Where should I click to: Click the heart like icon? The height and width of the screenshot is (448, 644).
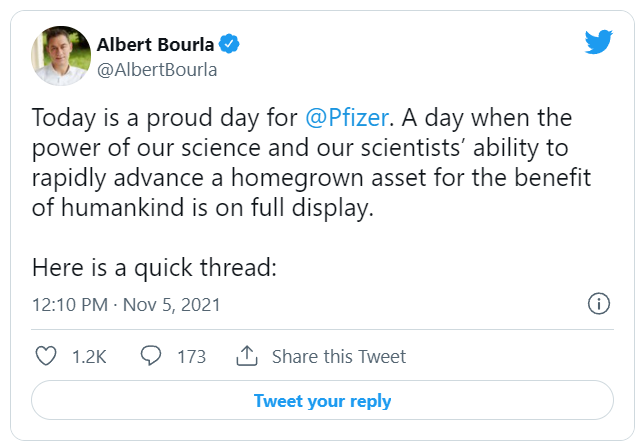pos(46,356)
